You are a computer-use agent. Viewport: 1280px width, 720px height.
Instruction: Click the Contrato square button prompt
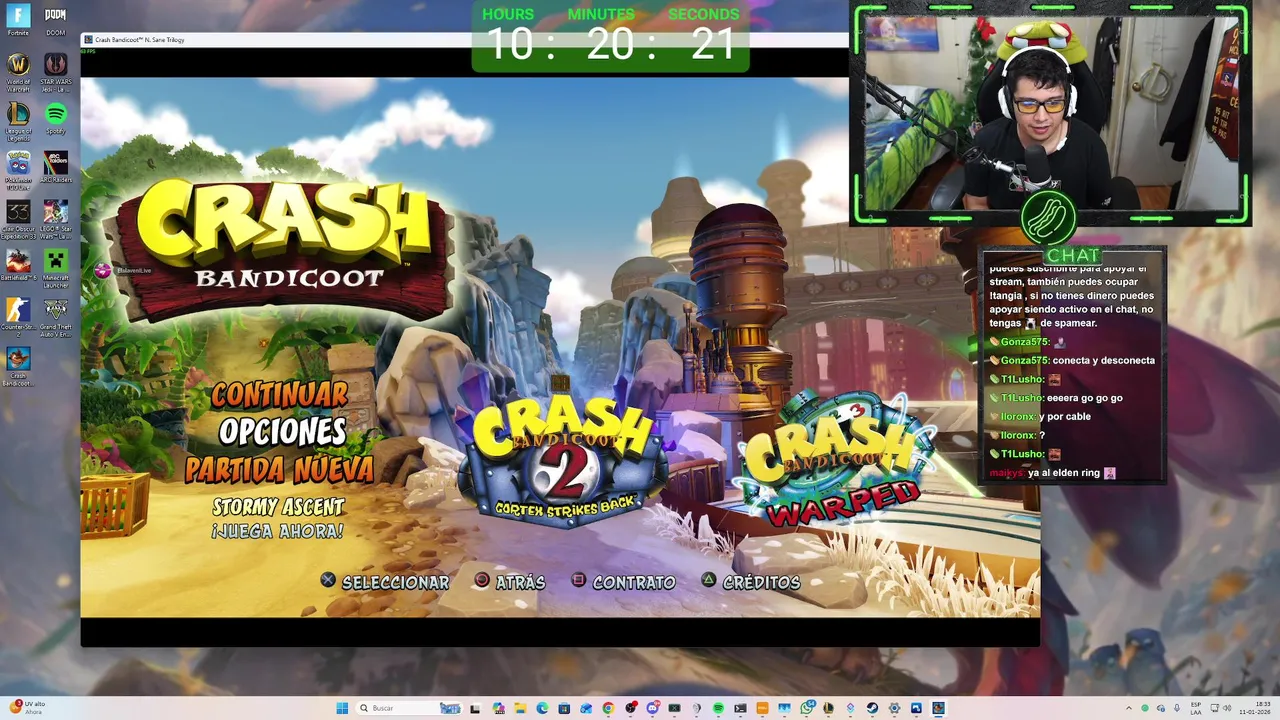pos(623,582)
